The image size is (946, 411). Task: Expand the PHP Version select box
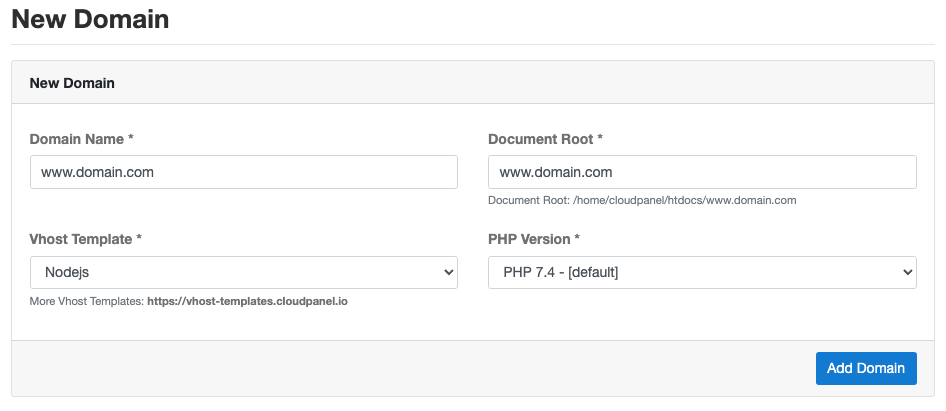[x=702, y=272]
